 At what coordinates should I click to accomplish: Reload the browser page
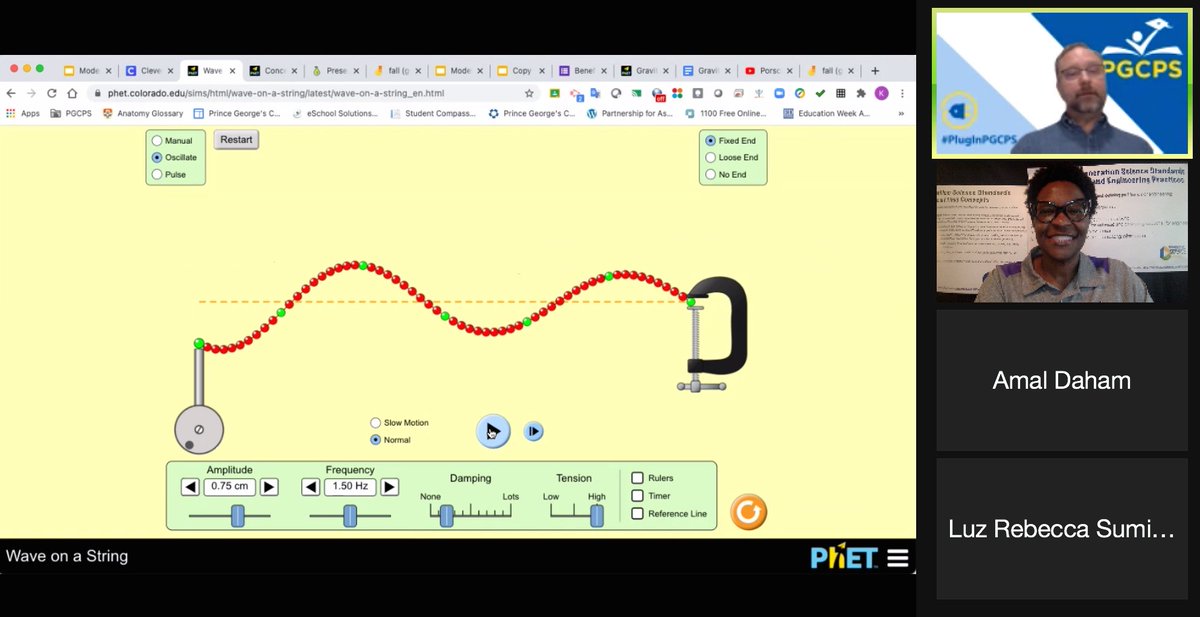tap(51, 93)
